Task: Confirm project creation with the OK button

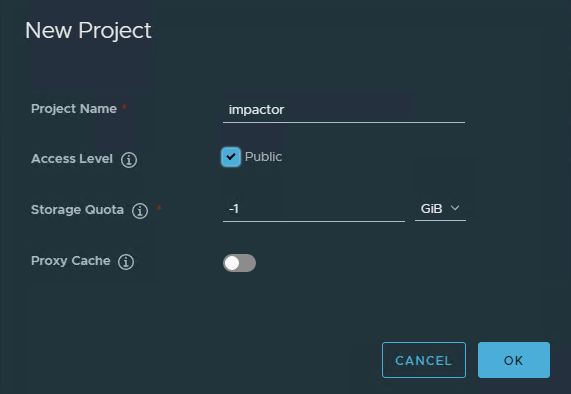Action: click(514, 360)
